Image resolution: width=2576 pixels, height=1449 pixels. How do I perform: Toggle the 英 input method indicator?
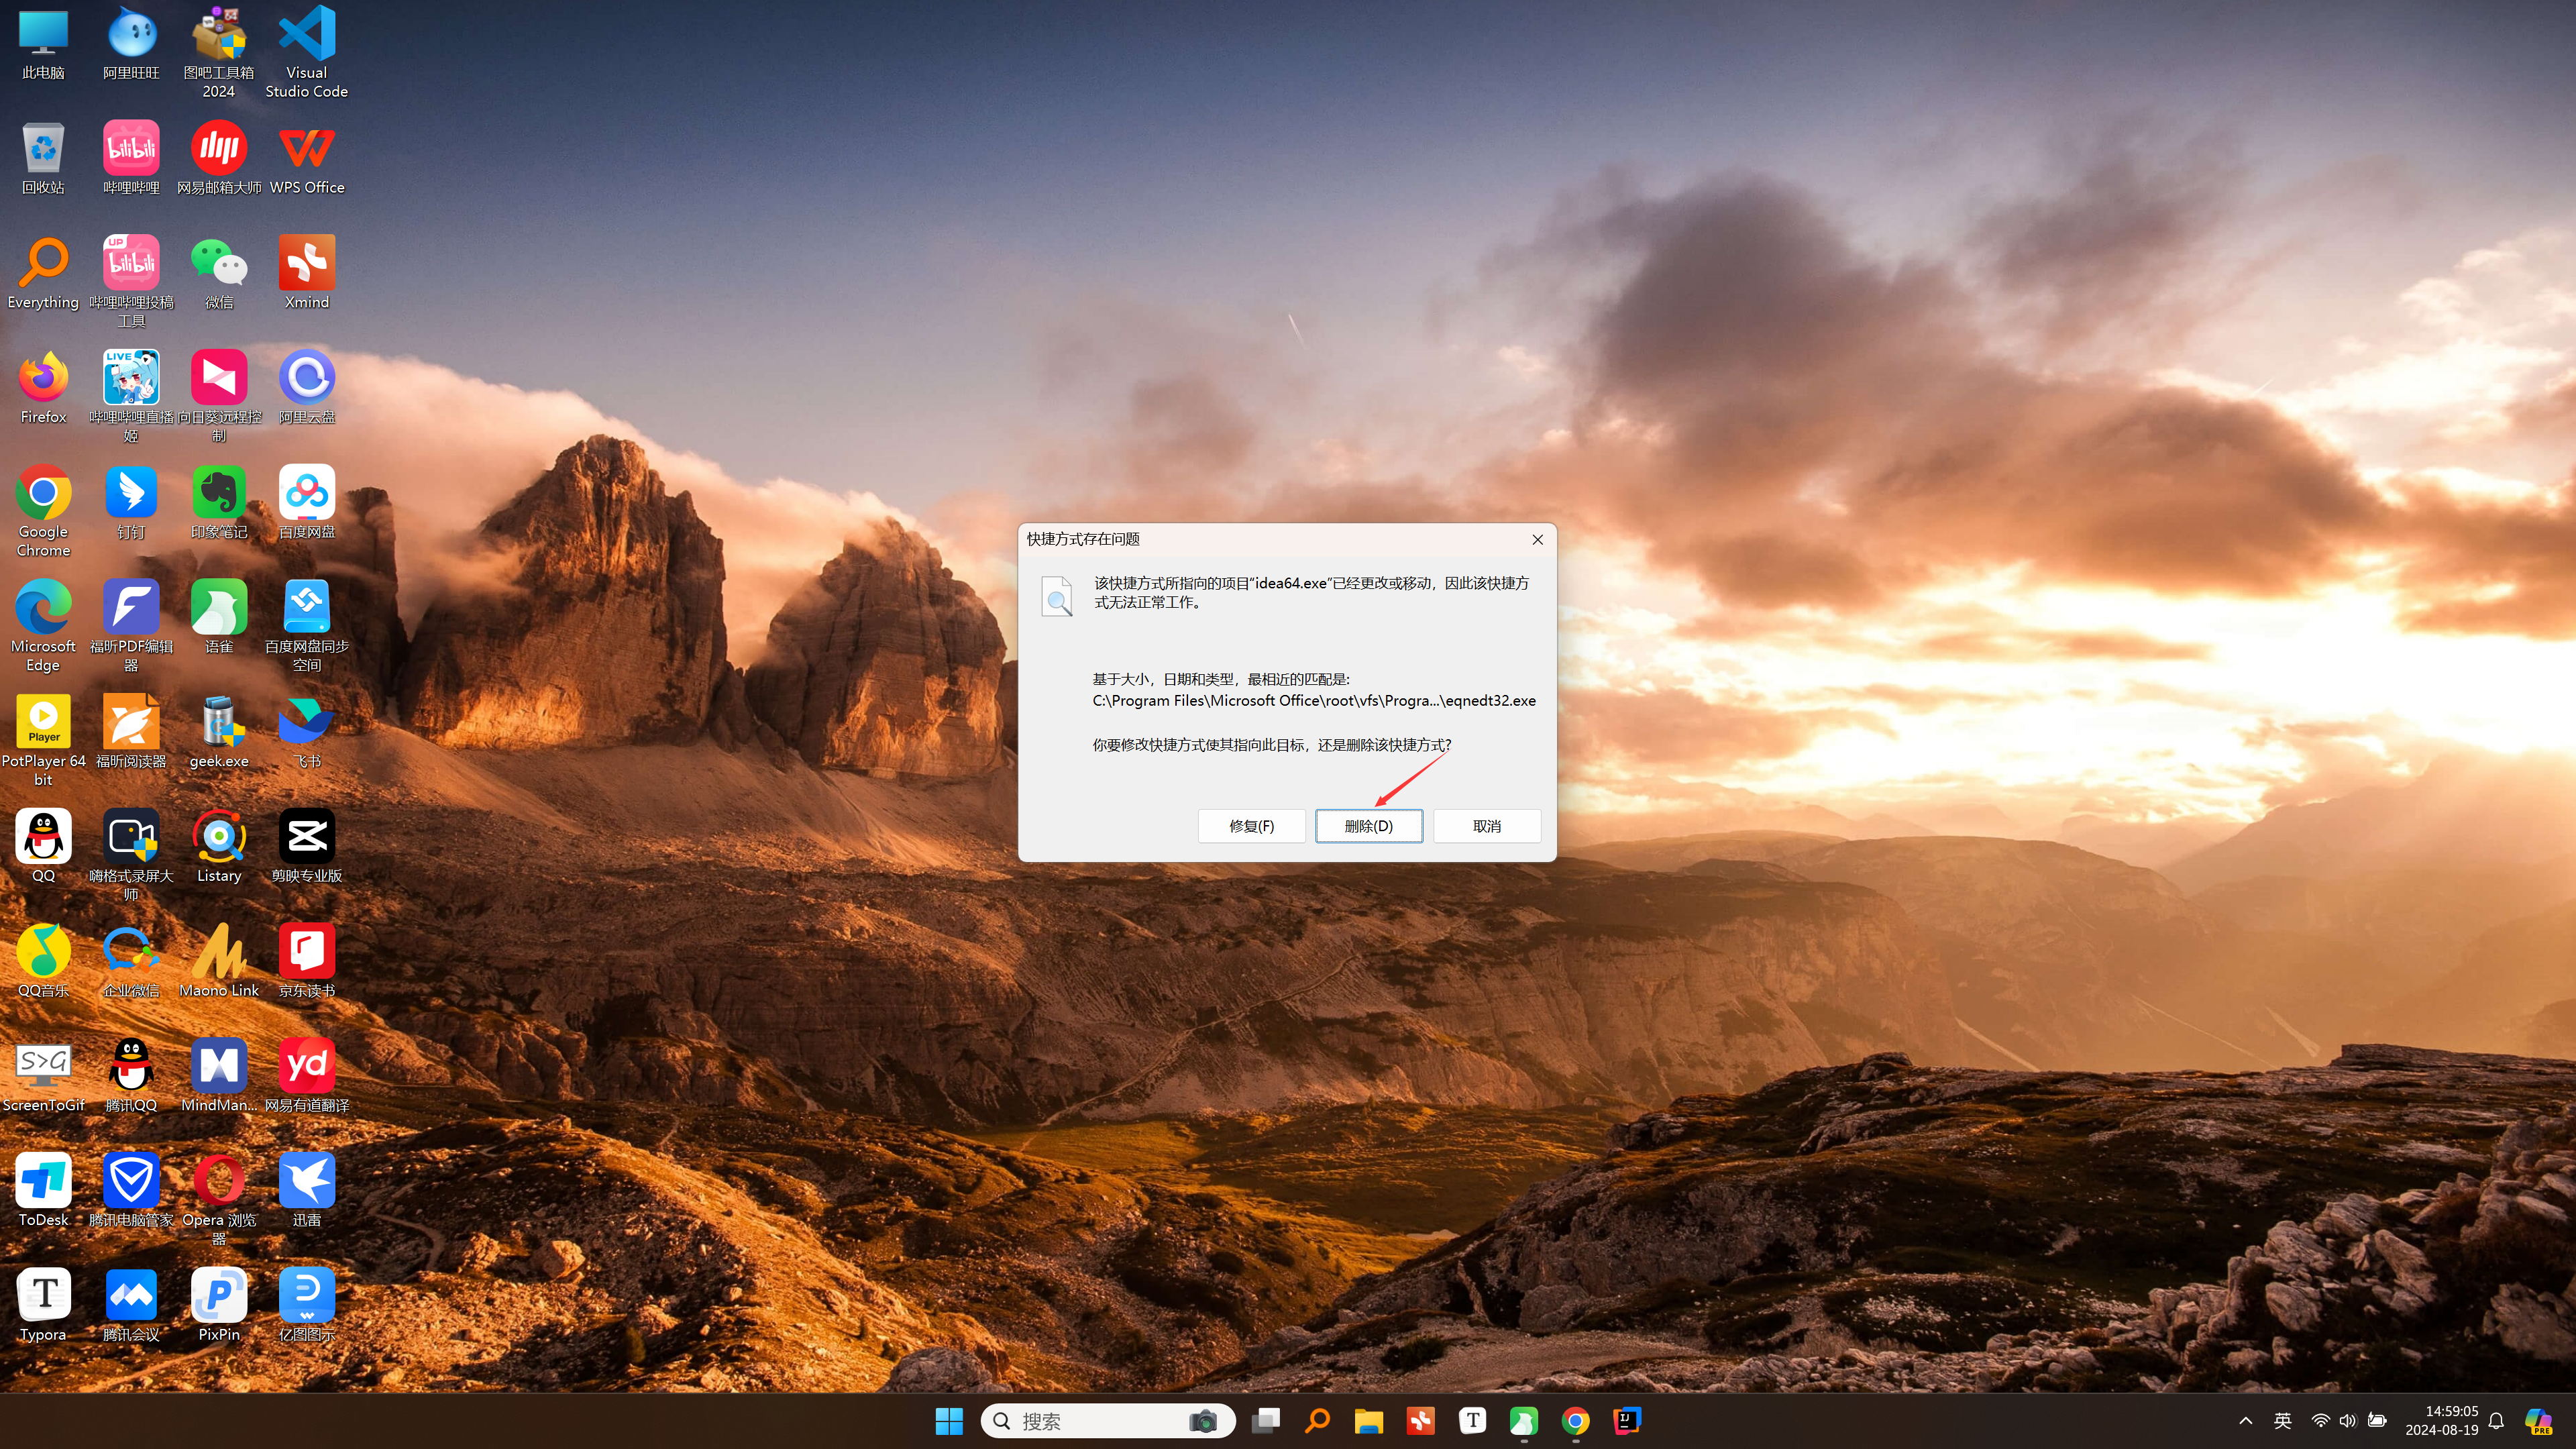pyautogui.click(x=2282, y=1420)
